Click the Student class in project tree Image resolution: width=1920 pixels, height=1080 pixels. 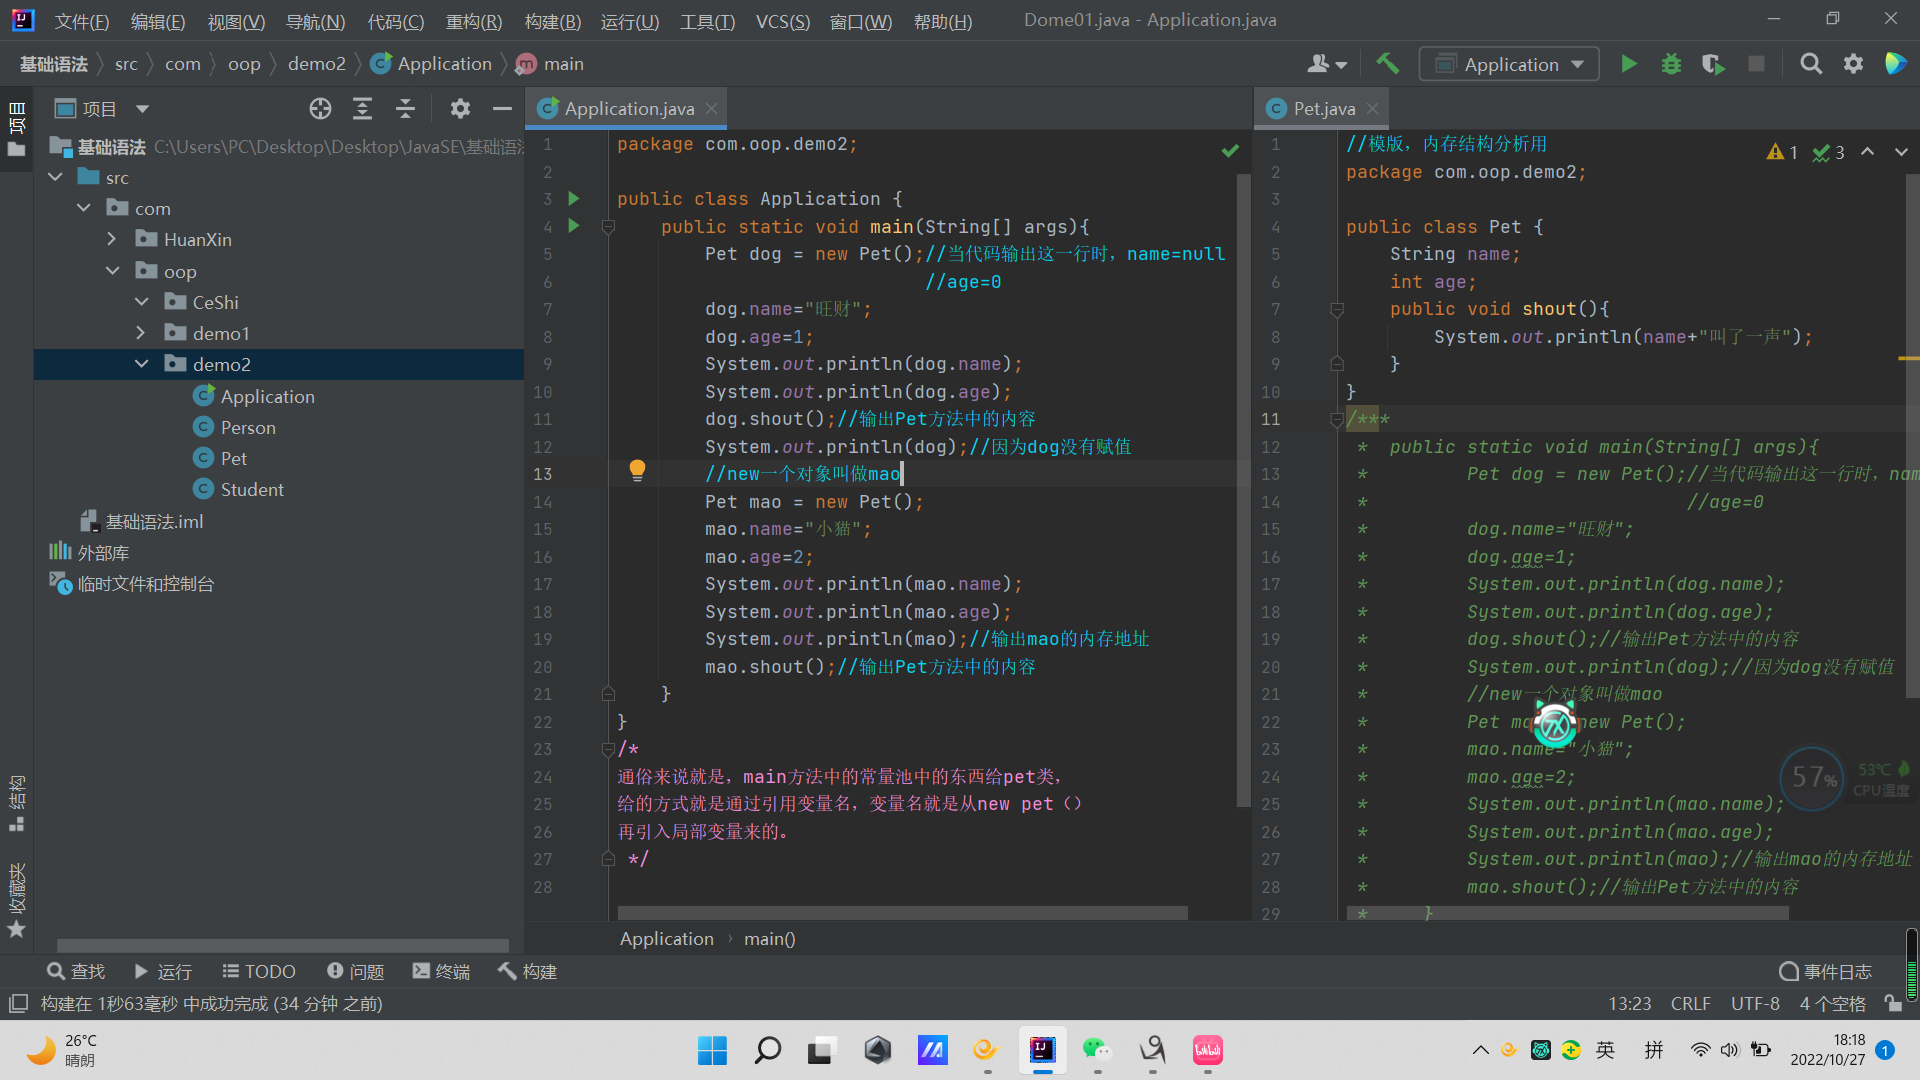click(x=252, y=490)
